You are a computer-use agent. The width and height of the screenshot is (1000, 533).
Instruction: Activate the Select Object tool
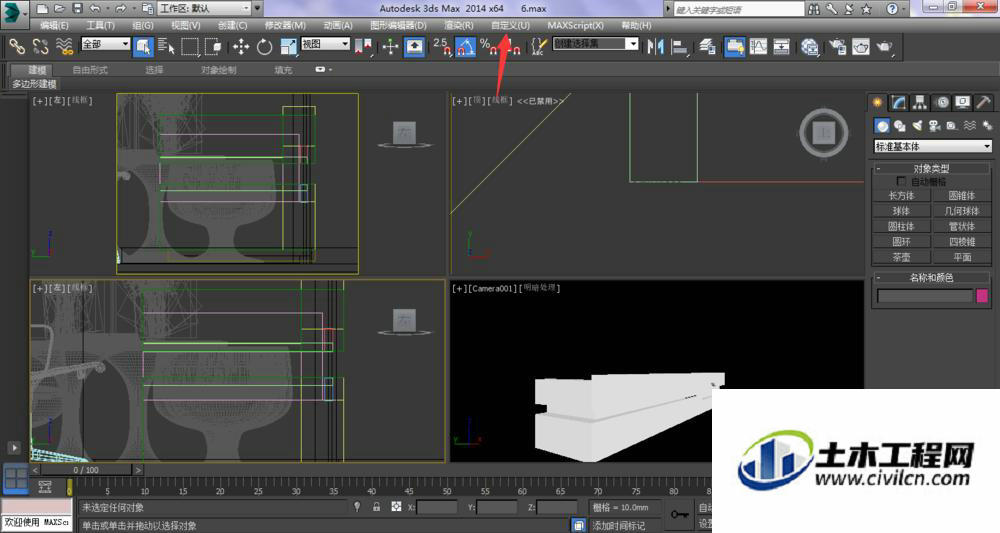143,46
